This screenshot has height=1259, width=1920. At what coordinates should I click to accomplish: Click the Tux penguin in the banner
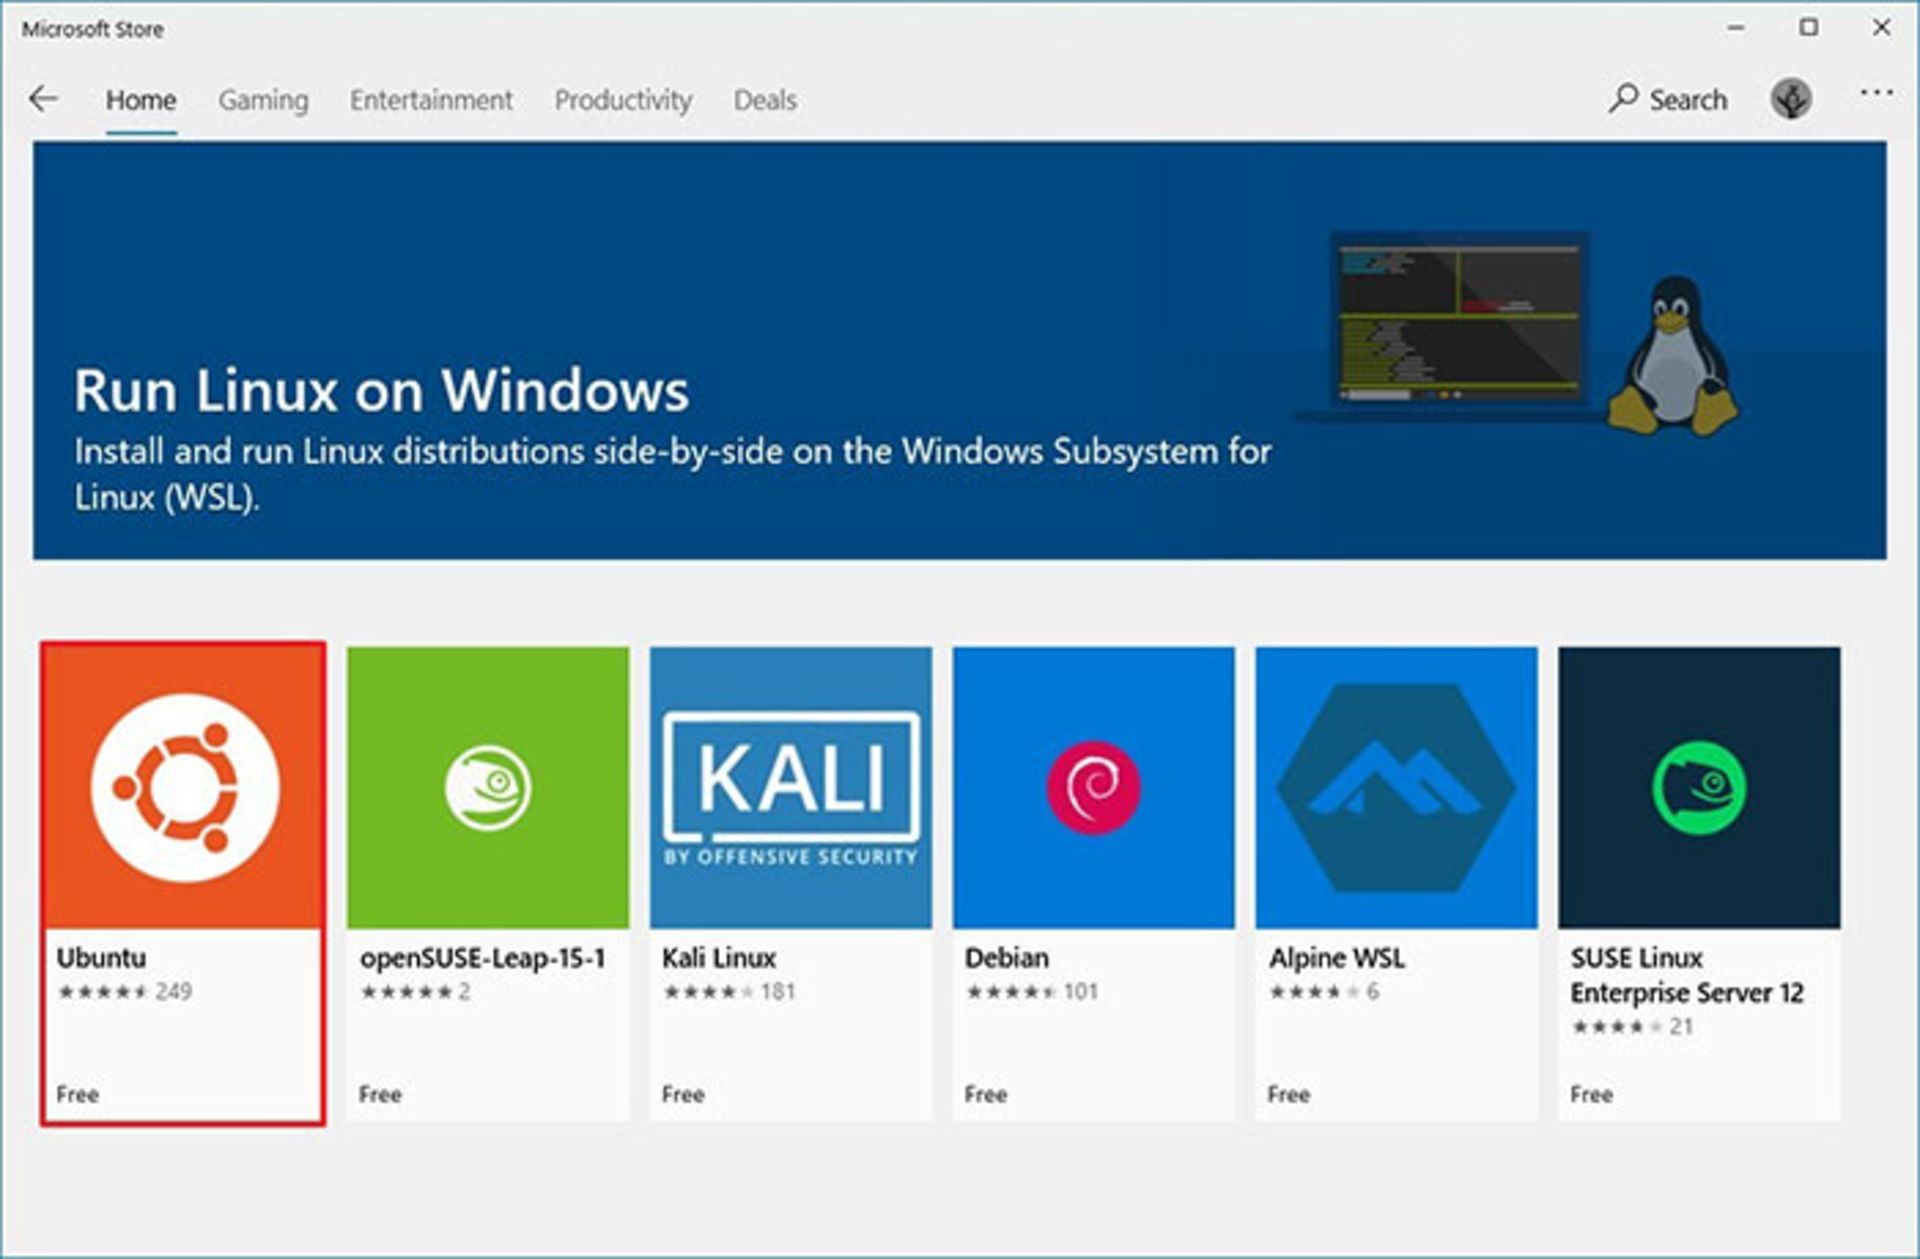[x=1673, y=355]
